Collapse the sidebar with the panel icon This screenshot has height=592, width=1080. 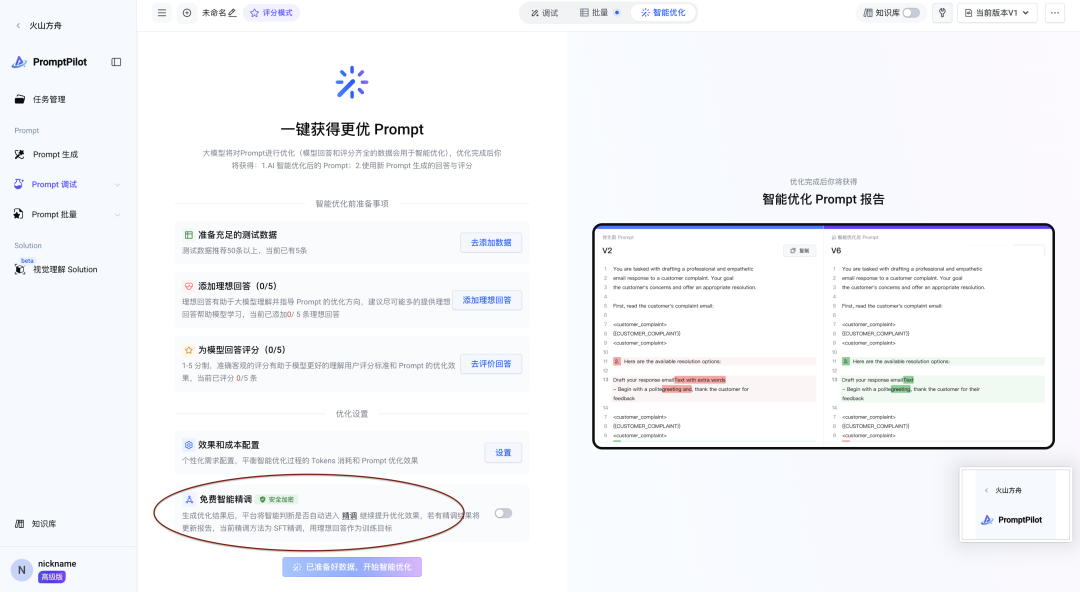116,61
